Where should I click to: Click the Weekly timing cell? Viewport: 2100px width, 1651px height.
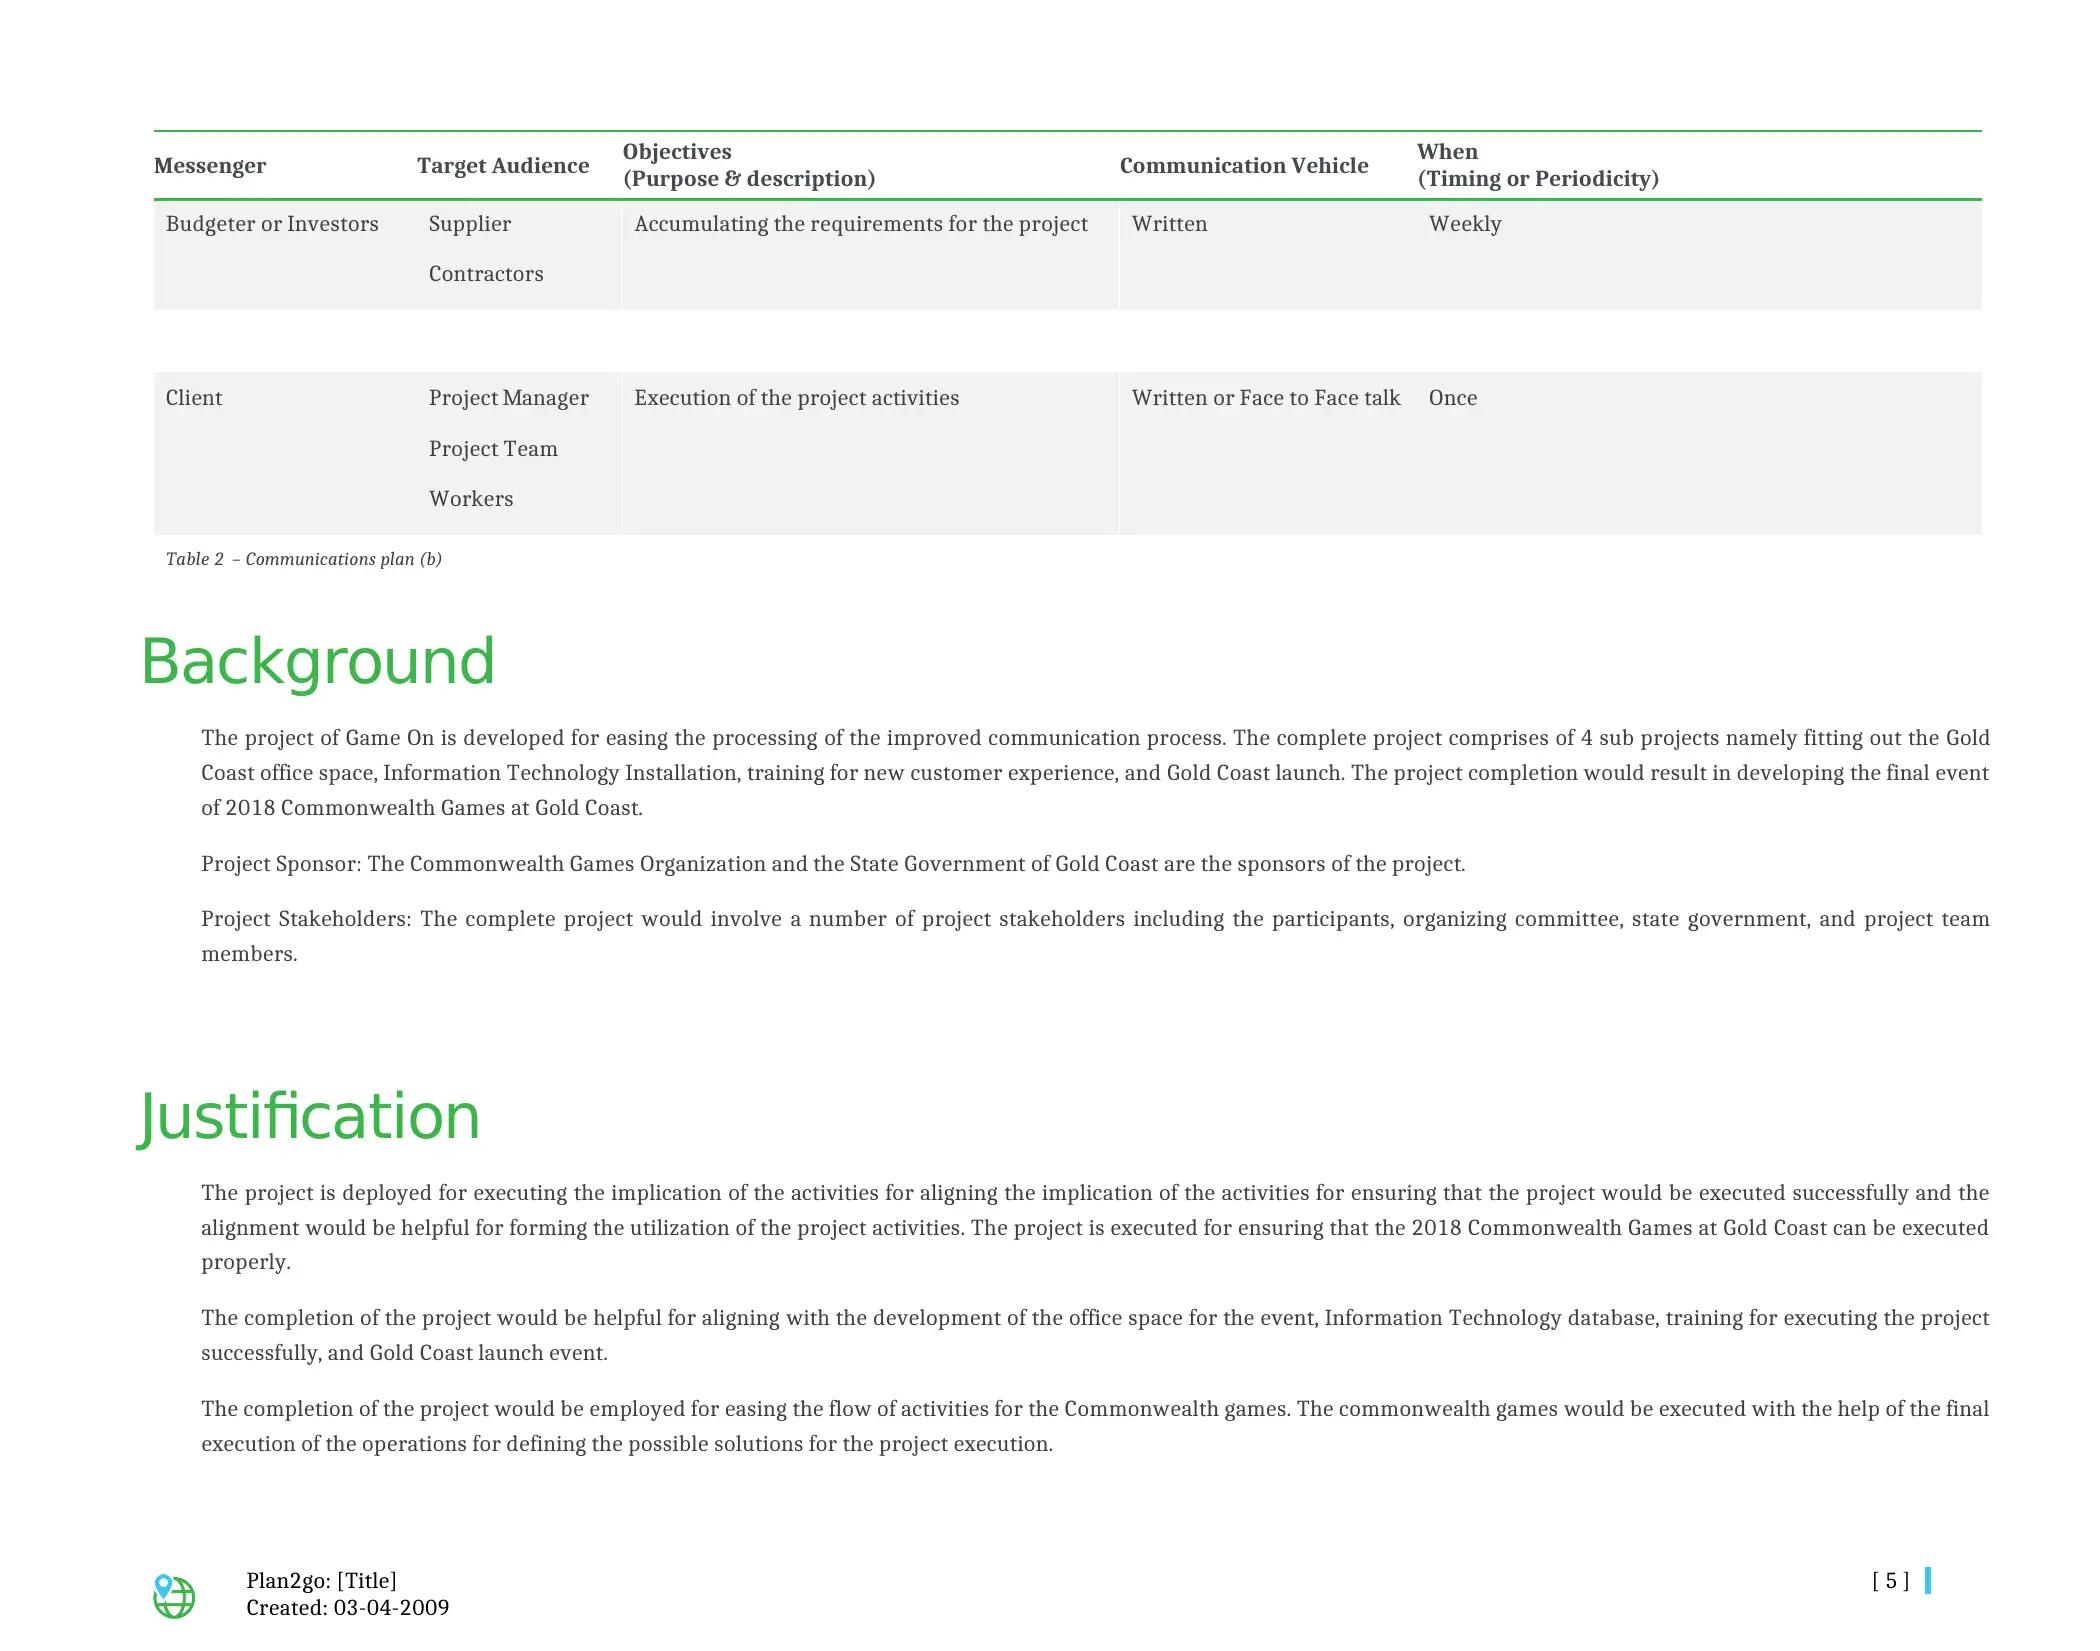1465,224
